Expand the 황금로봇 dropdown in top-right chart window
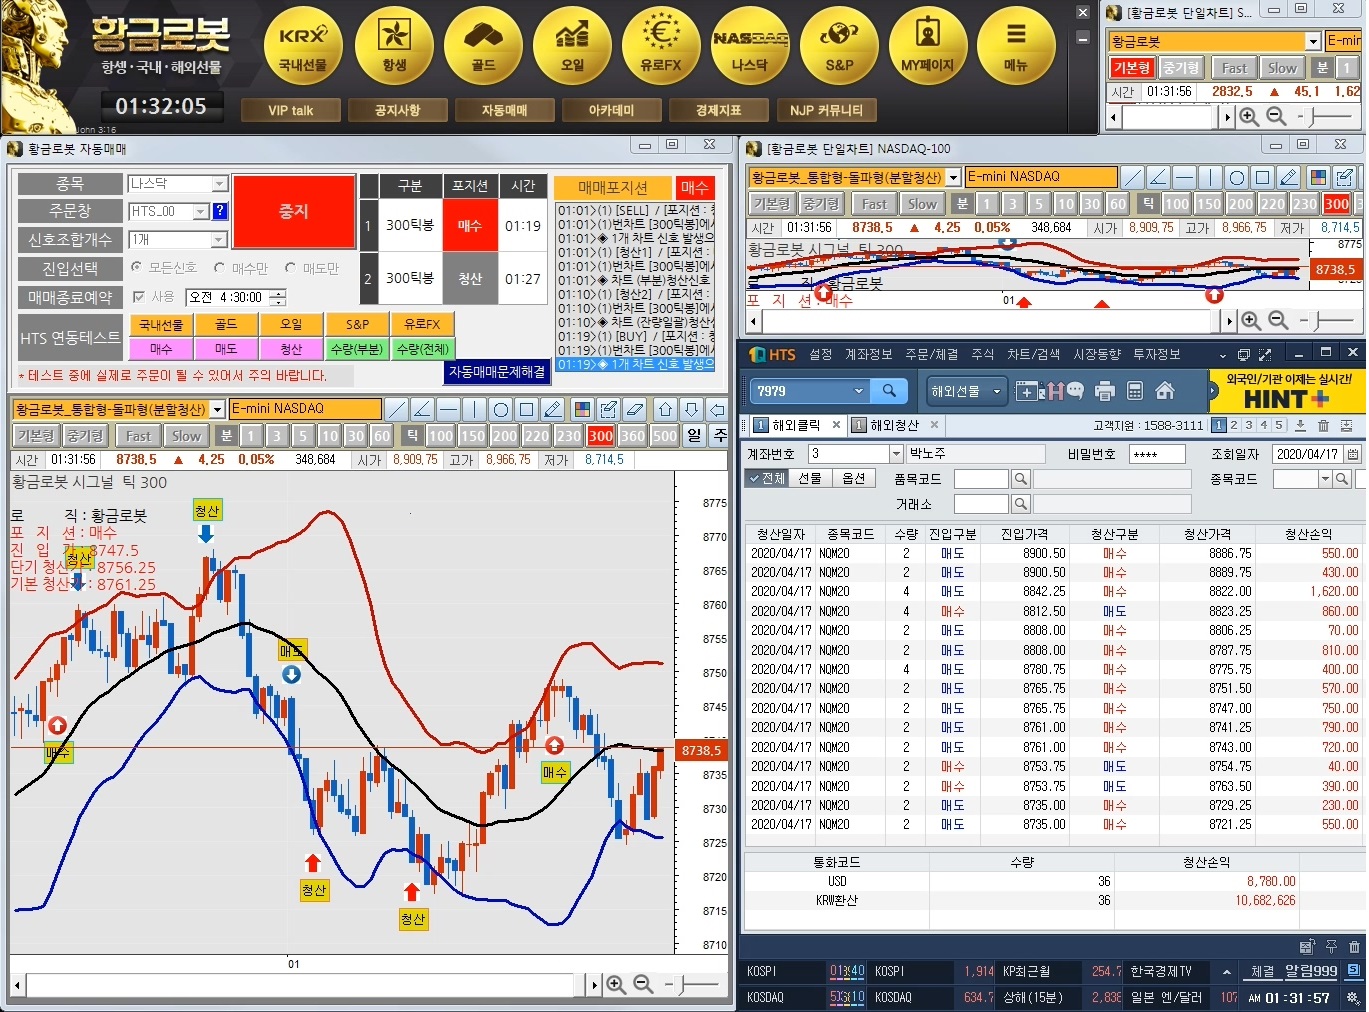The height and width of the screenshot is (1012, 1369). tap(1313, 41)
